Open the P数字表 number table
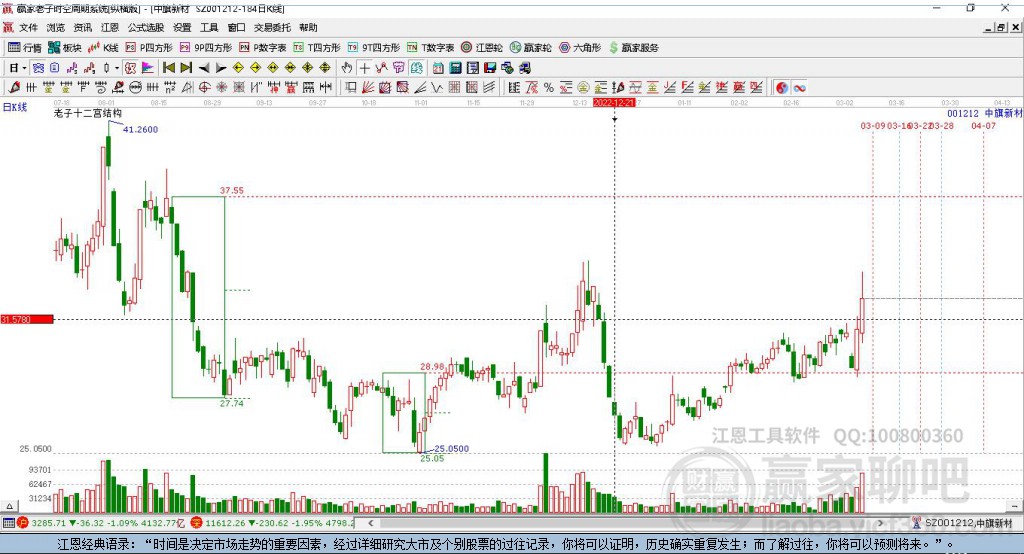 pyautogui.click(x=263, y=48)
